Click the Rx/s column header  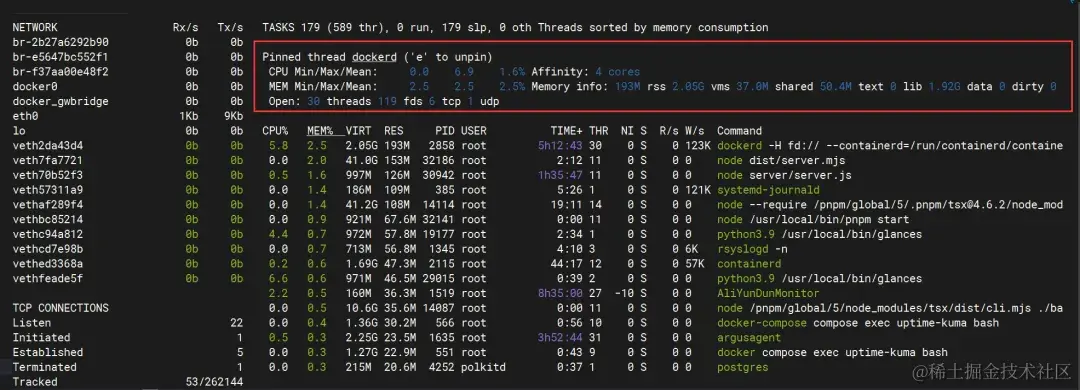[185, 28]
